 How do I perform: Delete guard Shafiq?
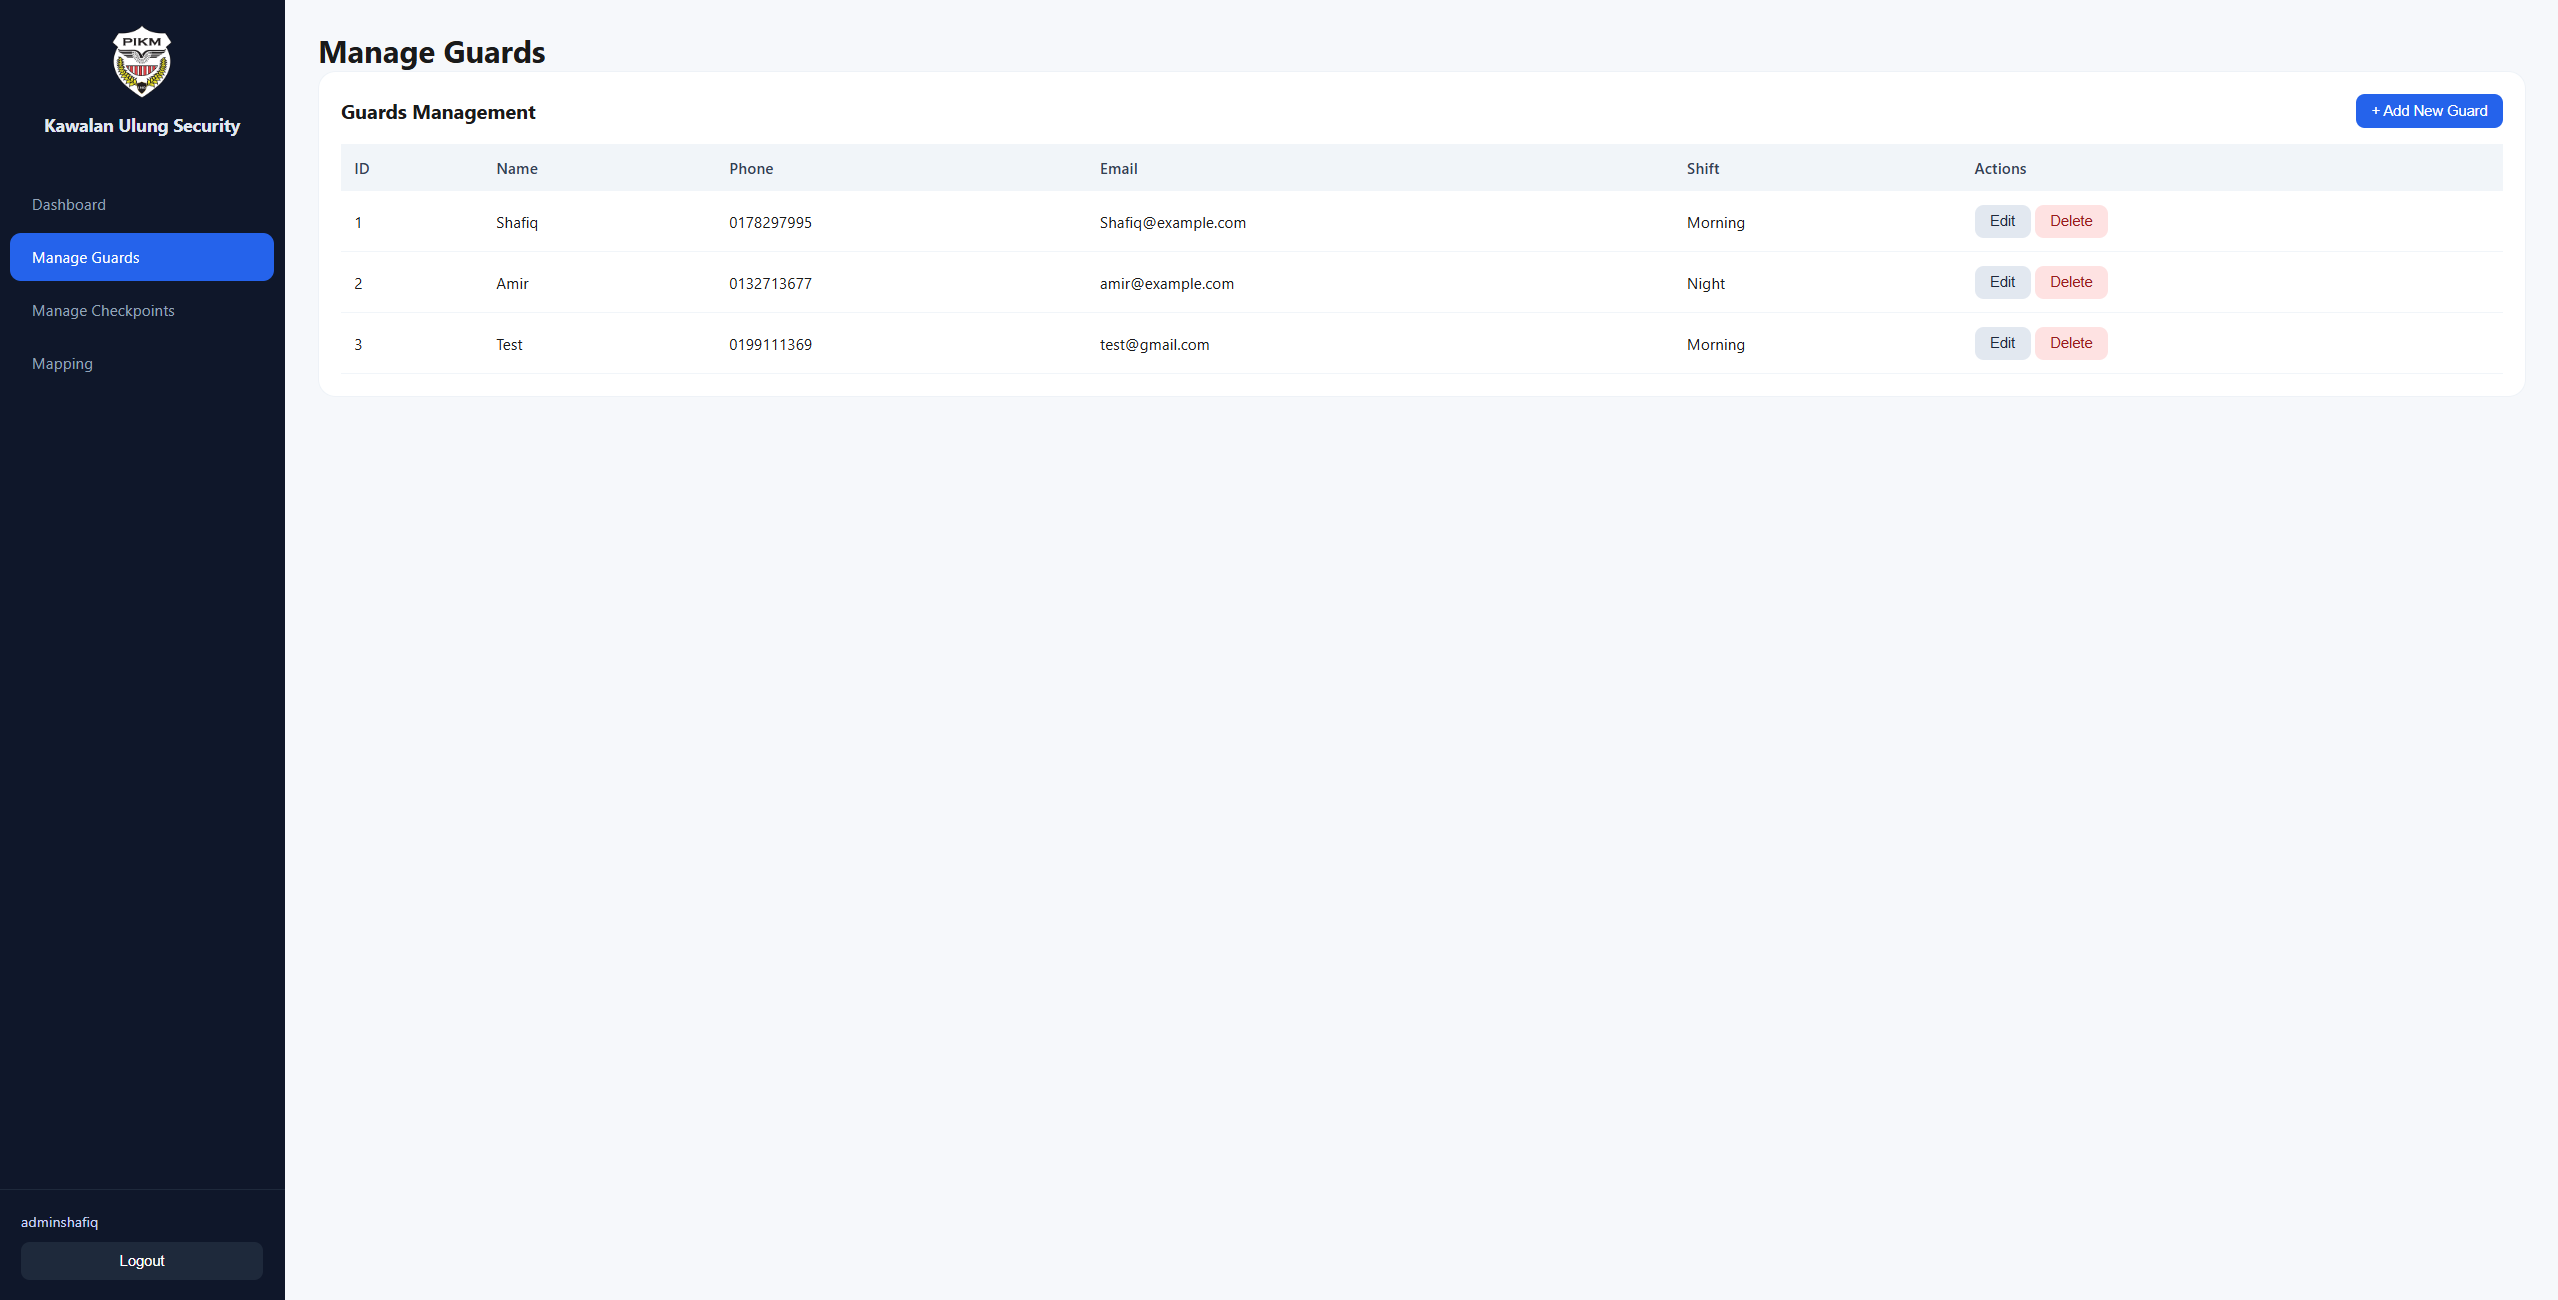pyautogui.click(x=2070, y=221)
